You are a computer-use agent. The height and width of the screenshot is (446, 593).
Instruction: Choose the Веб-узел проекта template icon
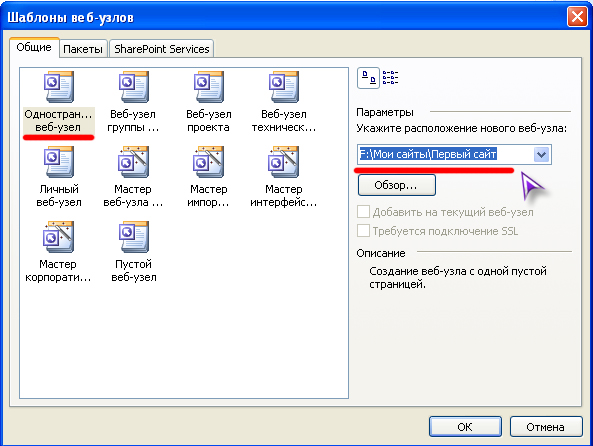208,87
